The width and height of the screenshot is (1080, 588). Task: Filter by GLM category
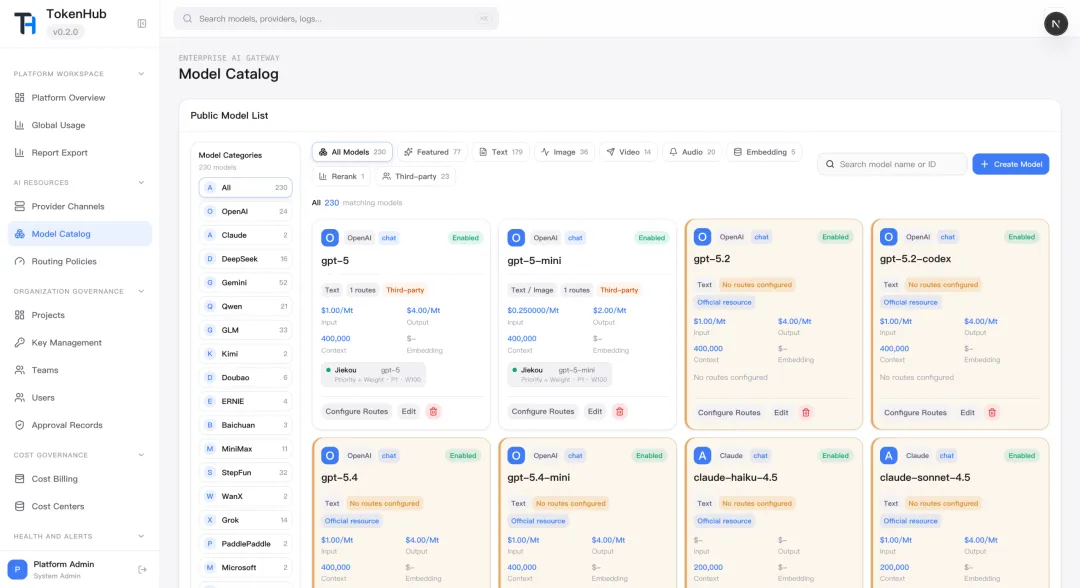[245, 330]
